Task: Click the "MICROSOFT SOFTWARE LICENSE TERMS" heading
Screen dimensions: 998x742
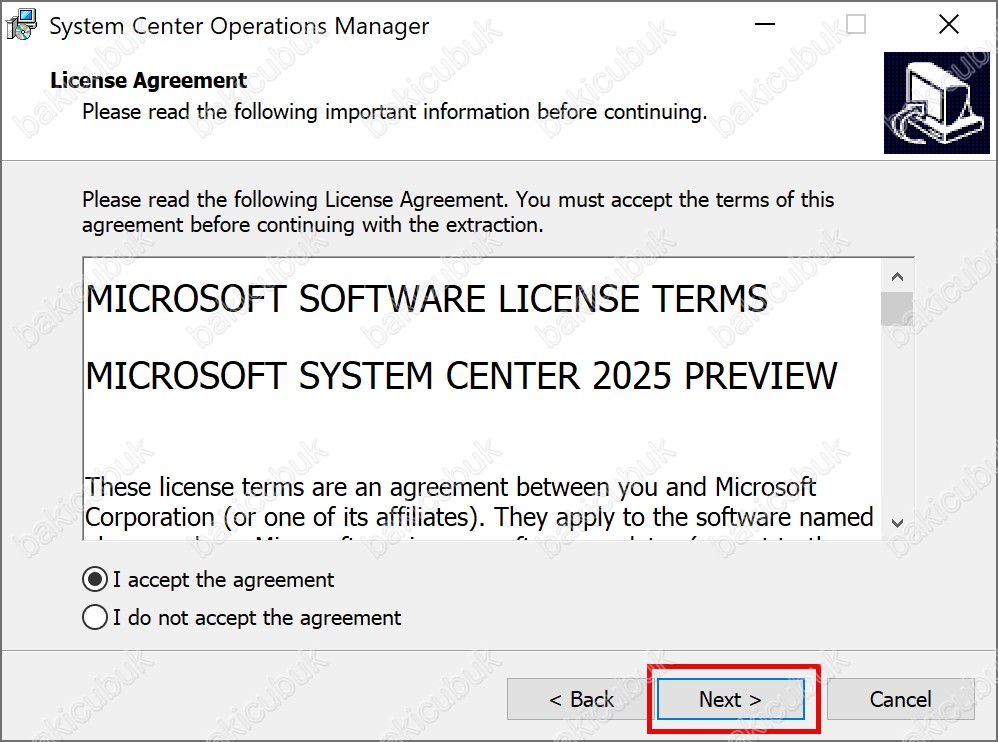Action: [426, 299]
